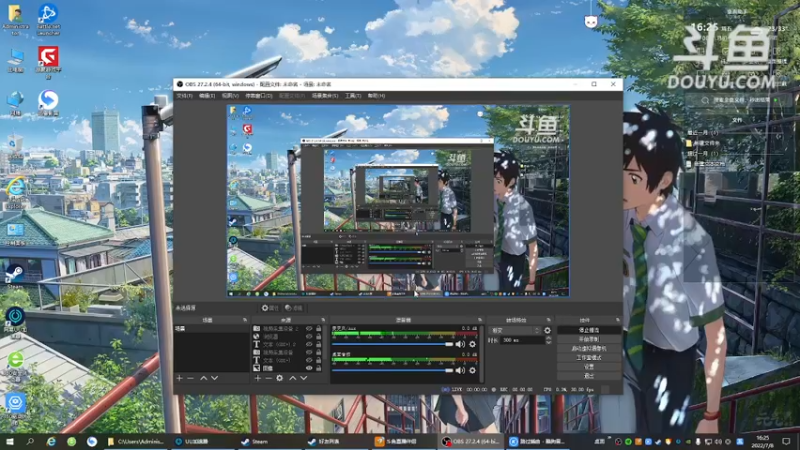Open source properties gear below sources list
800x450 pixels.
click(280, 378)
